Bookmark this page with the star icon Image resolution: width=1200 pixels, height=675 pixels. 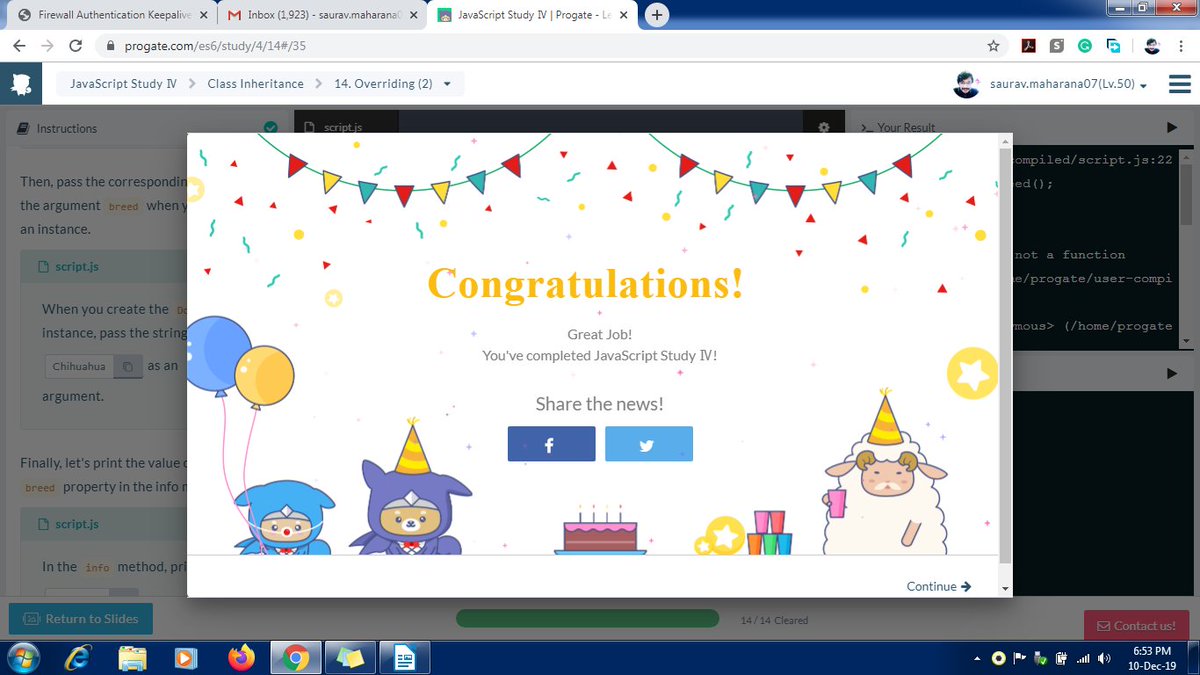coord(993,45)
